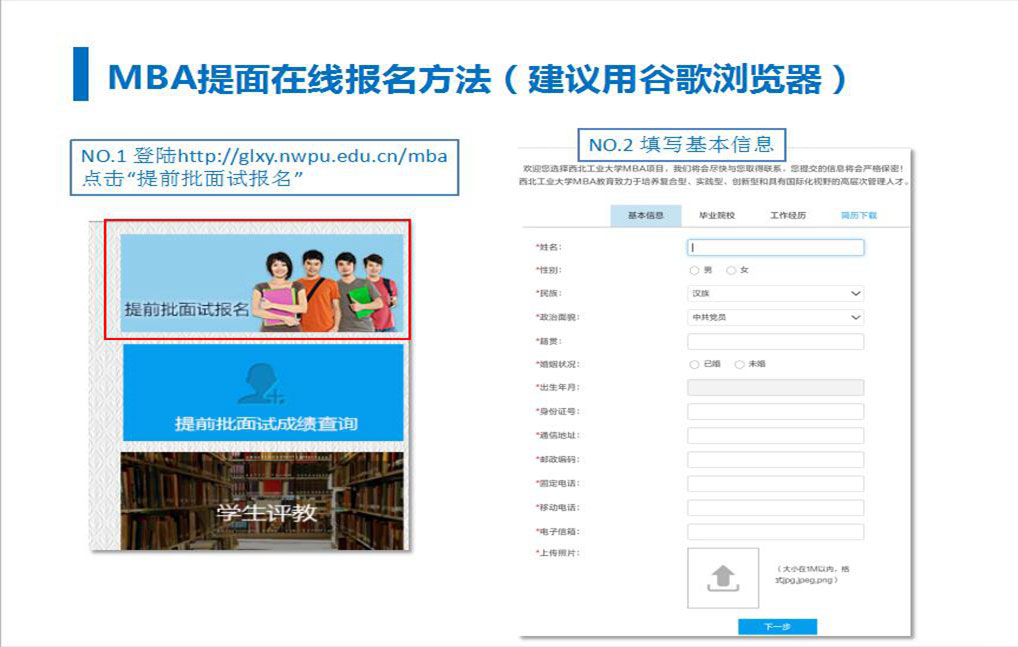
Task: Select the 已婚 radio button
Action: pyautogui.click(x=694, y=365)
